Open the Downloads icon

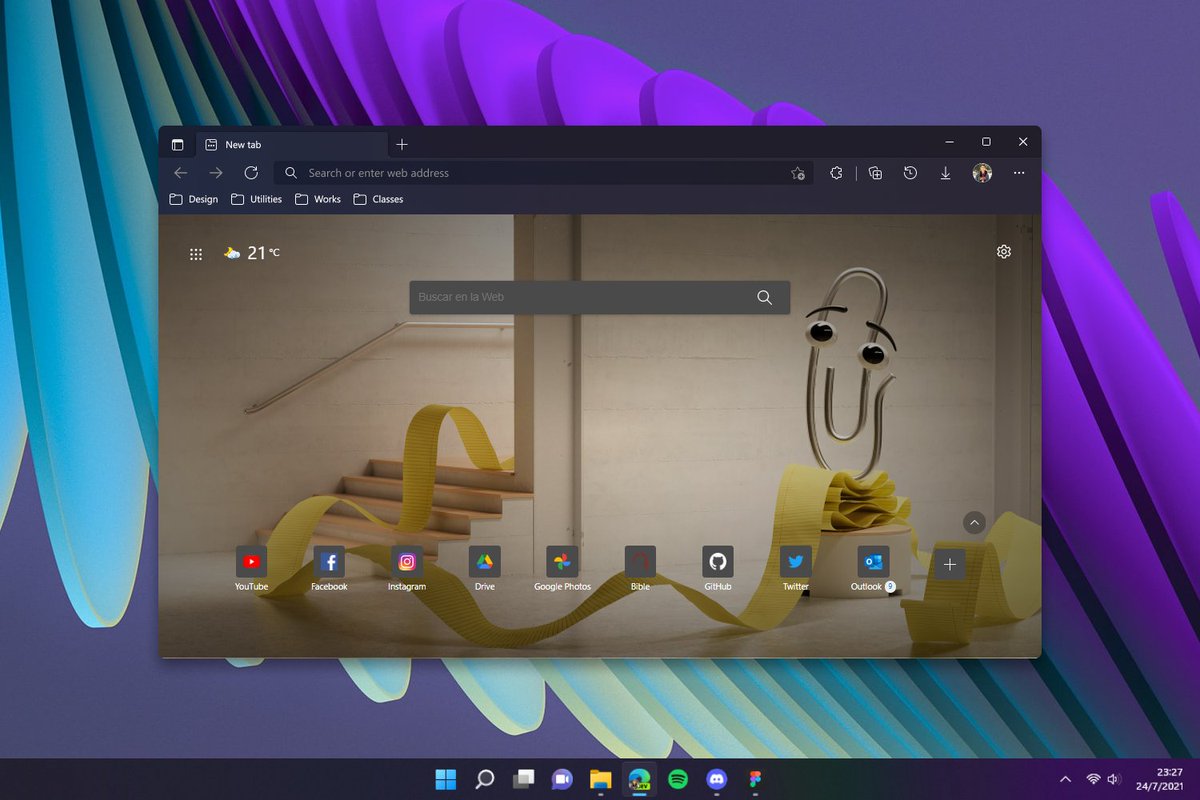point(945,172)
